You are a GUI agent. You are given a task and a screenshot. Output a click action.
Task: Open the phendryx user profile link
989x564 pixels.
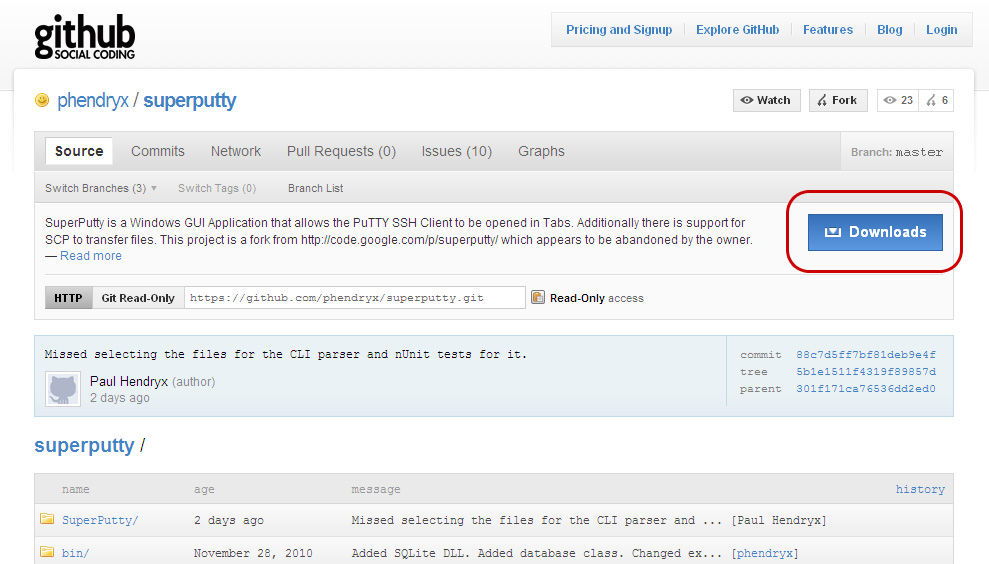93,100
